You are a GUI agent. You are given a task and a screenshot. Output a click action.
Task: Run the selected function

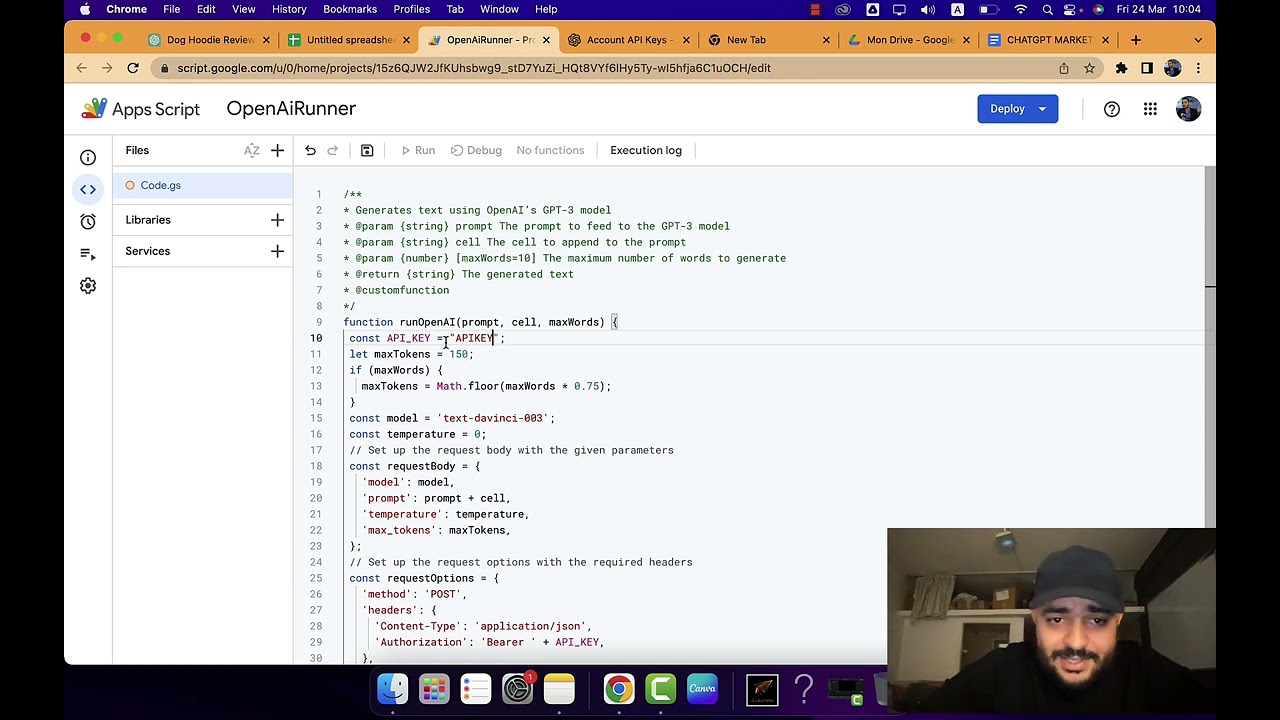(x=418, y=150)
